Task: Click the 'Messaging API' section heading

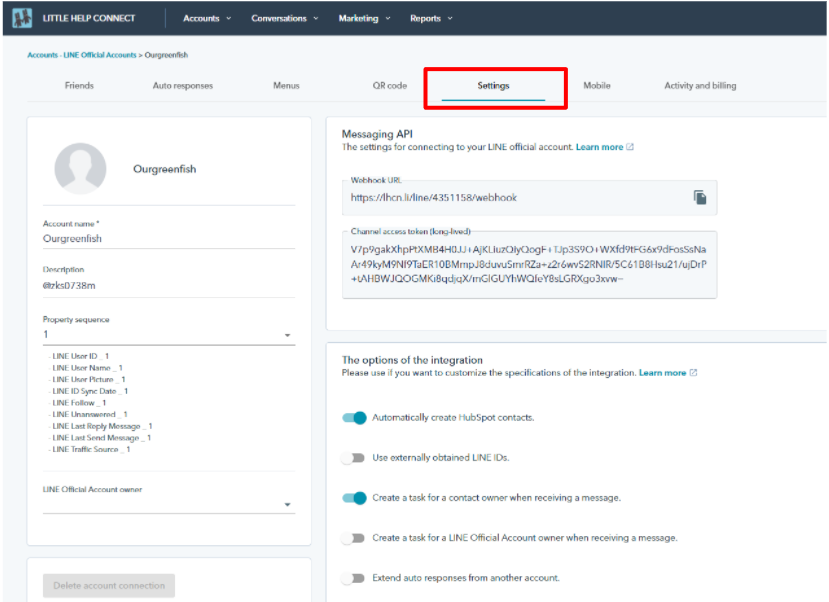Action: [377, 134]
